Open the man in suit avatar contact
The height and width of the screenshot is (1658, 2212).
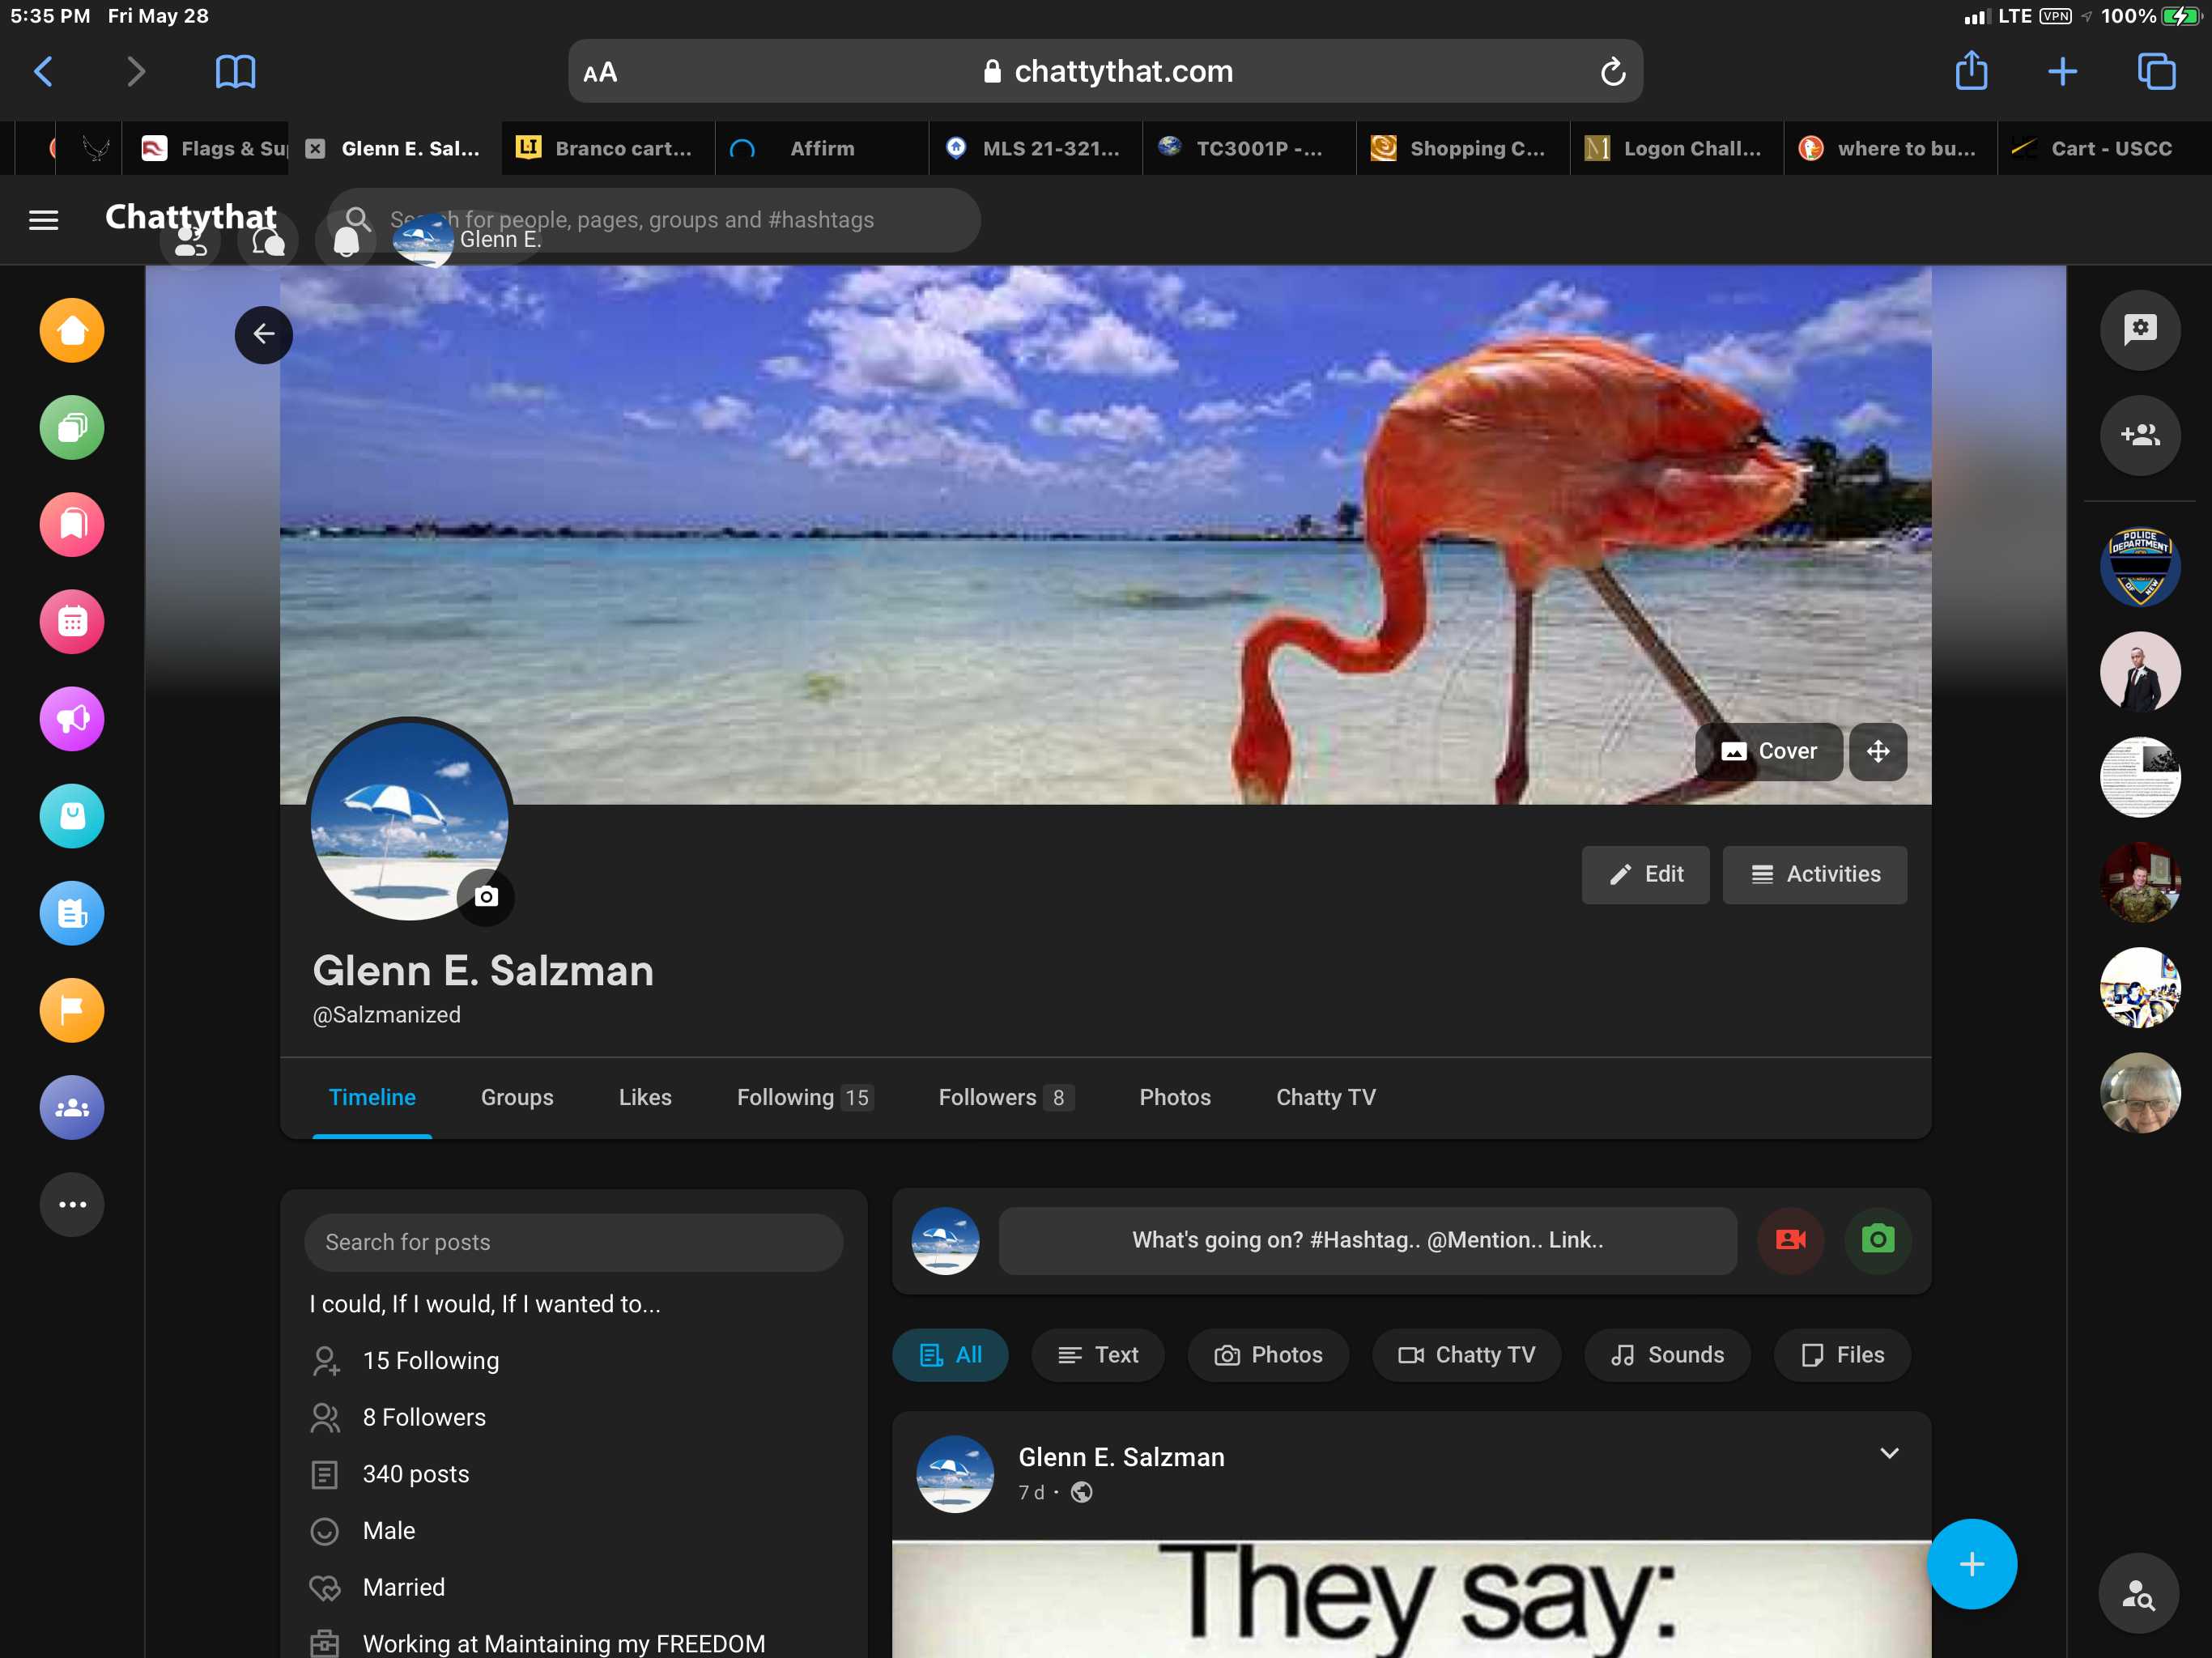point(2139,671)
